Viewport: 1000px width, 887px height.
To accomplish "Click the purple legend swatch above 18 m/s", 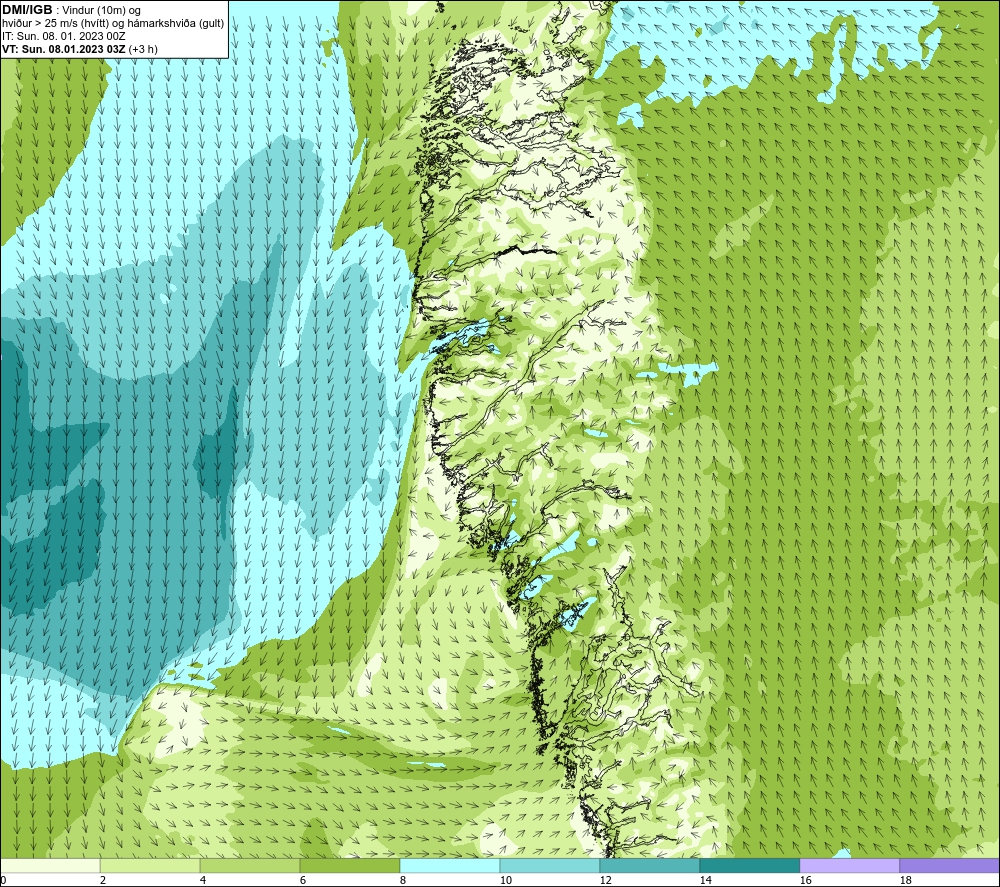I will (949, 865).
